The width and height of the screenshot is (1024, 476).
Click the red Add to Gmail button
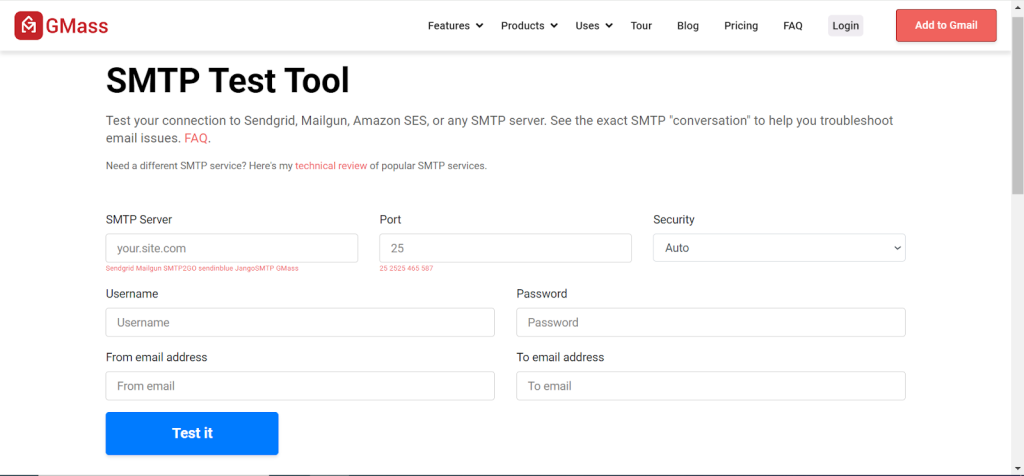(x=945, y=26)
